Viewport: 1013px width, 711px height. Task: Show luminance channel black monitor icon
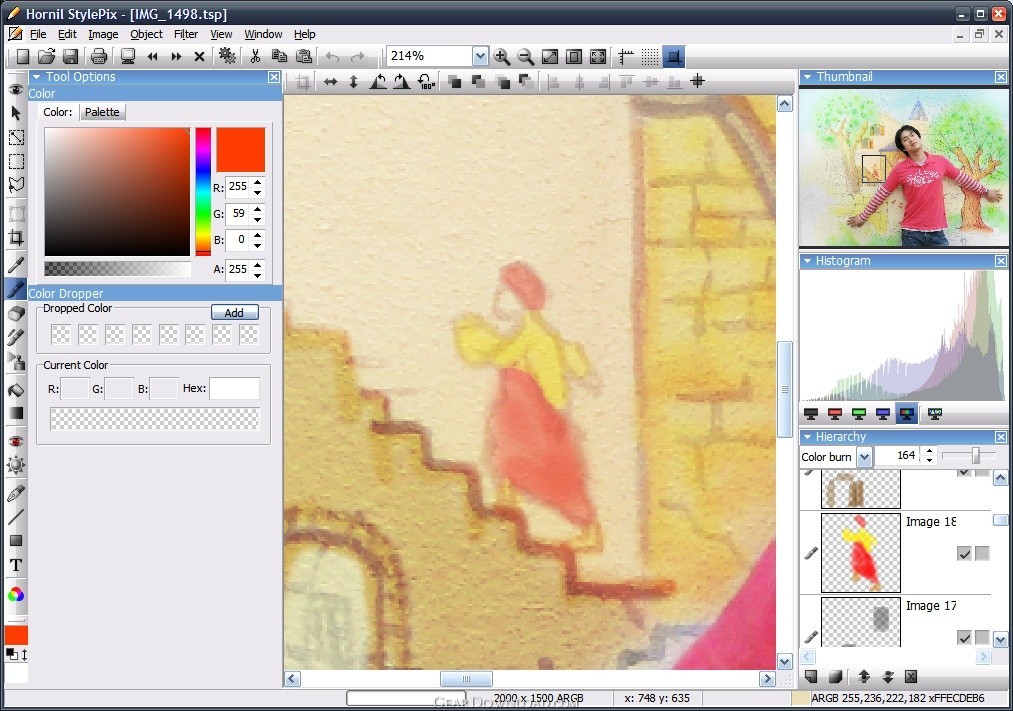pos(811,413)
